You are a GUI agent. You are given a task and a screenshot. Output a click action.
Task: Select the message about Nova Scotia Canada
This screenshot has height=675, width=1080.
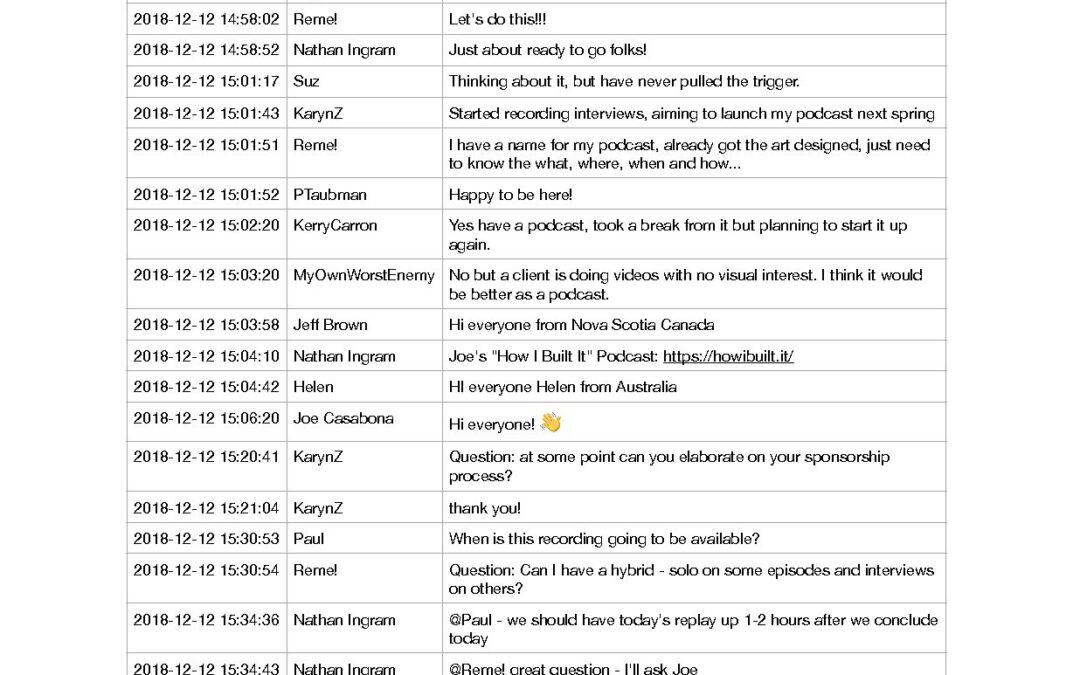click(x=581, y=325)
